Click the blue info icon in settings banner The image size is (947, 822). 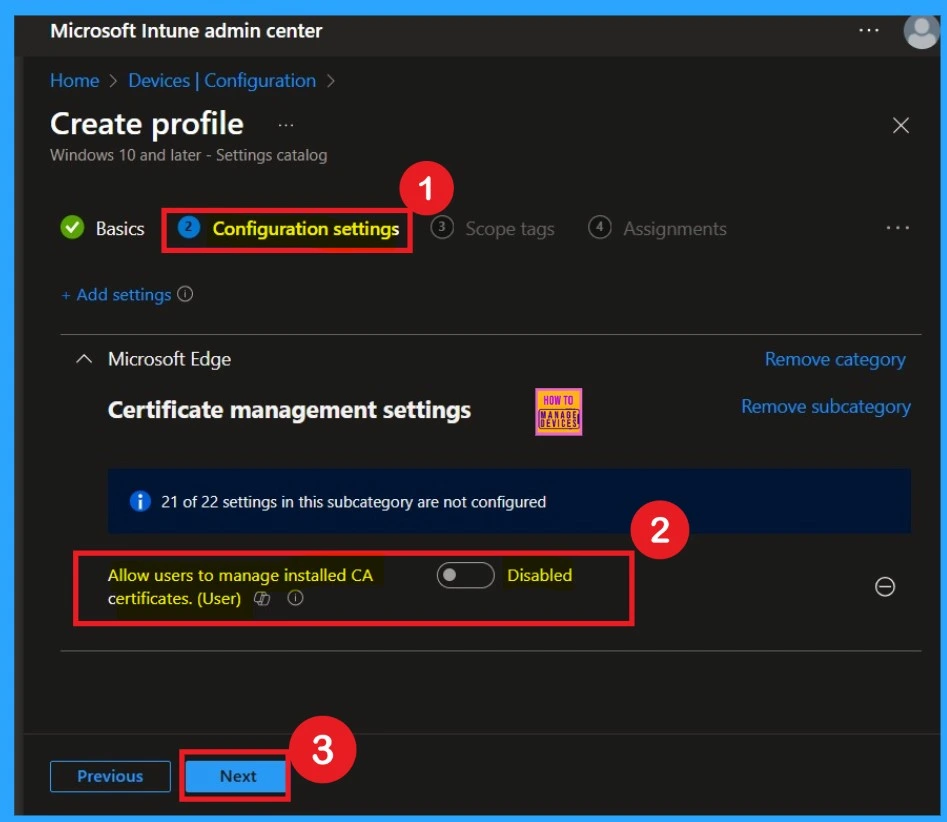click(140, 501)
